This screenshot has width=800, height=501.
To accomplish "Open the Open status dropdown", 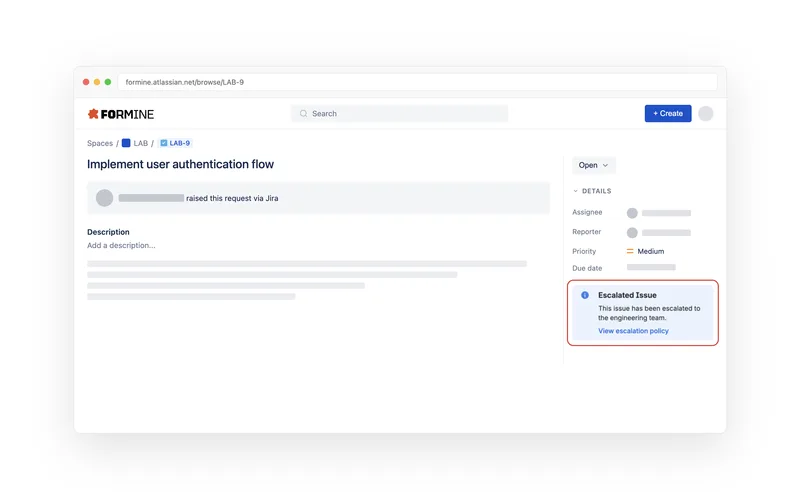I will click(593, 165).
